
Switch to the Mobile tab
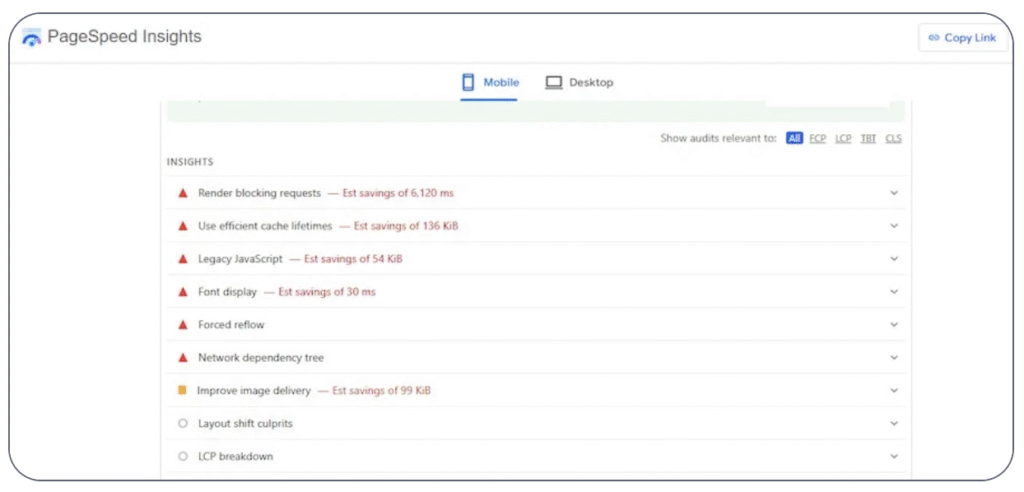pos(490,82)
